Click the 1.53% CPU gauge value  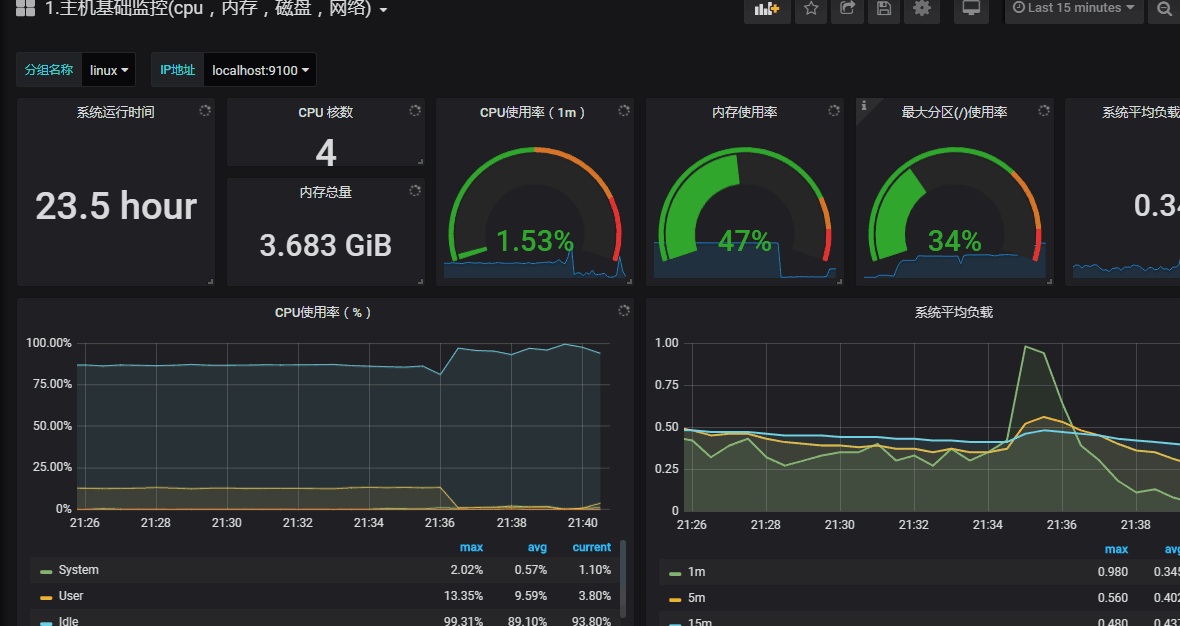[x=534, y=241]
